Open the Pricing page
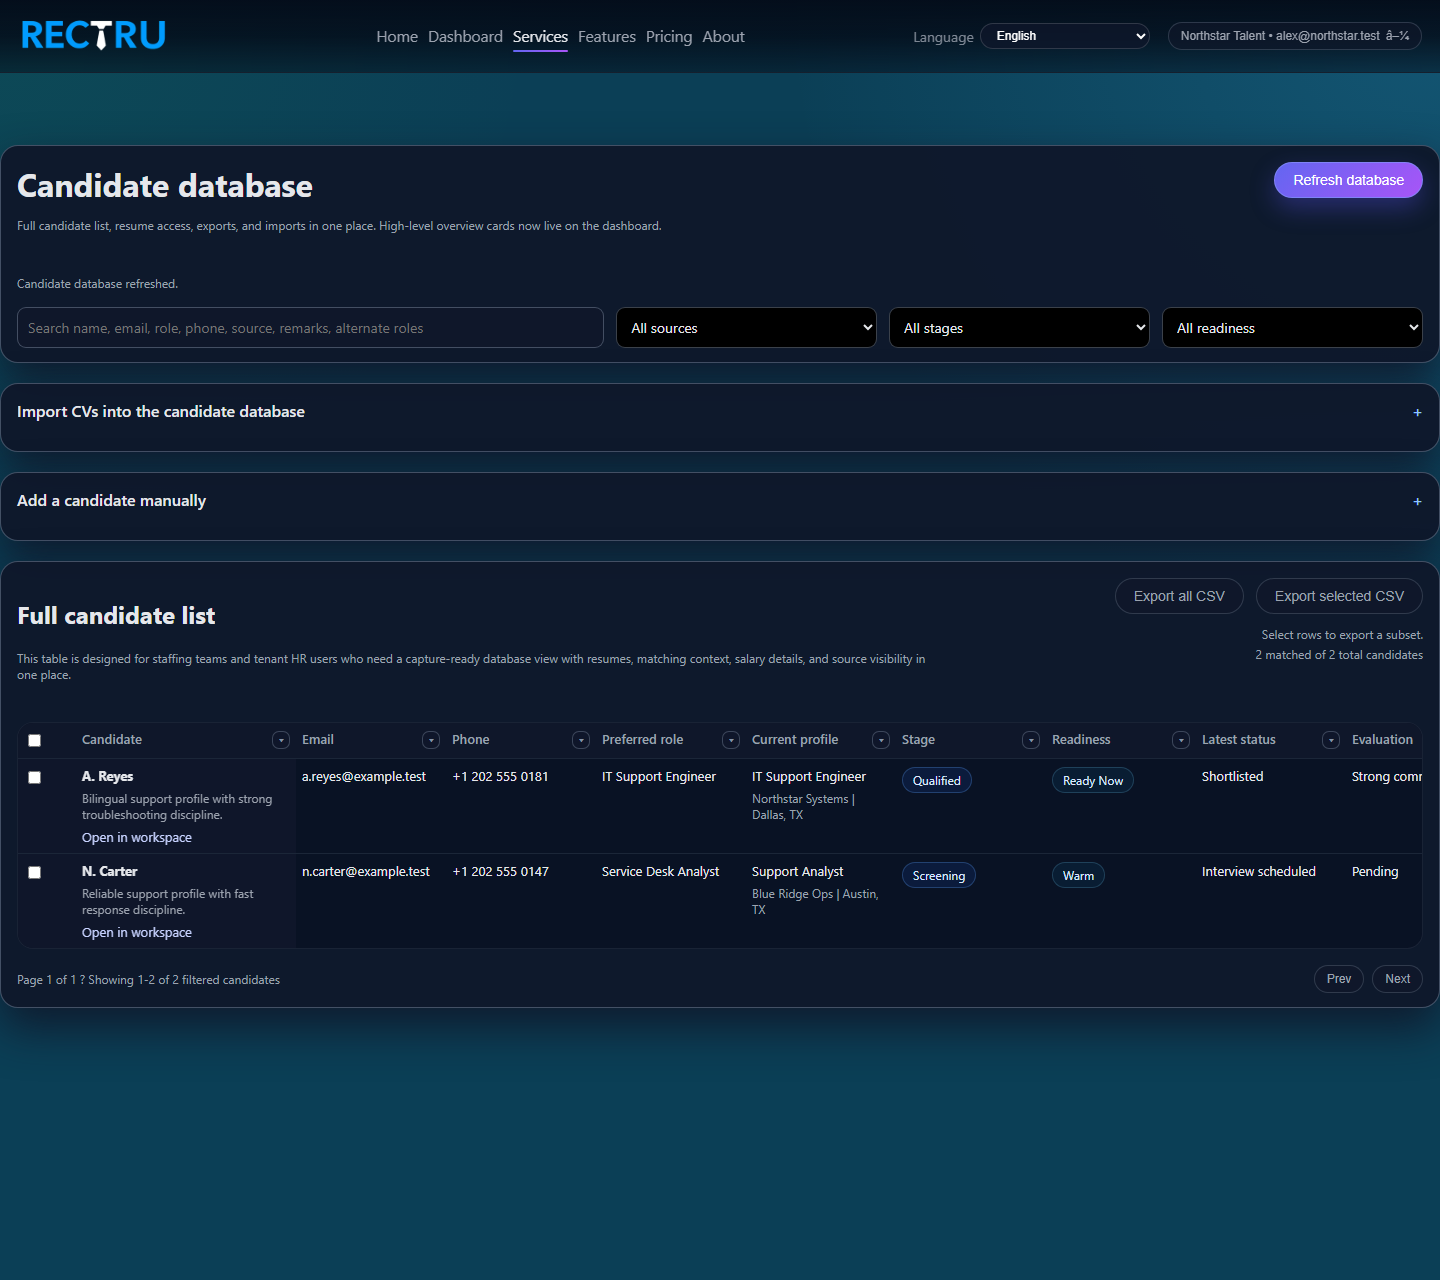 (x=668, y=36)
